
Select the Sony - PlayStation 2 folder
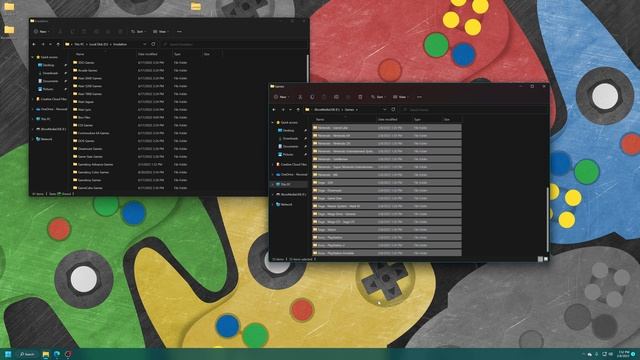click(x=387, y=245)
